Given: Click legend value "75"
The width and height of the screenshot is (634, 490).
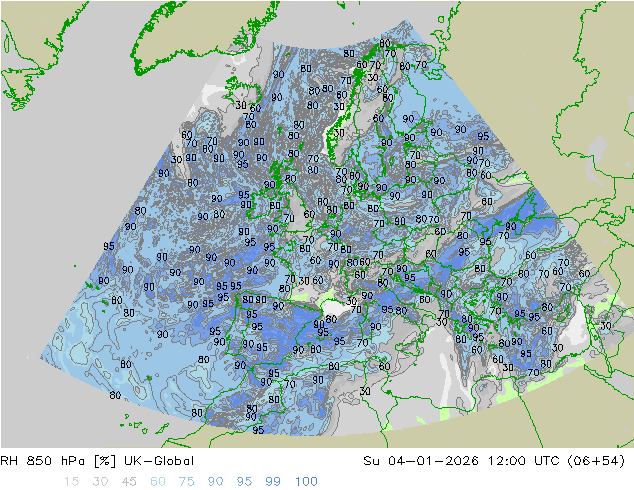Looking at the screenshot, I should (186, 482).
